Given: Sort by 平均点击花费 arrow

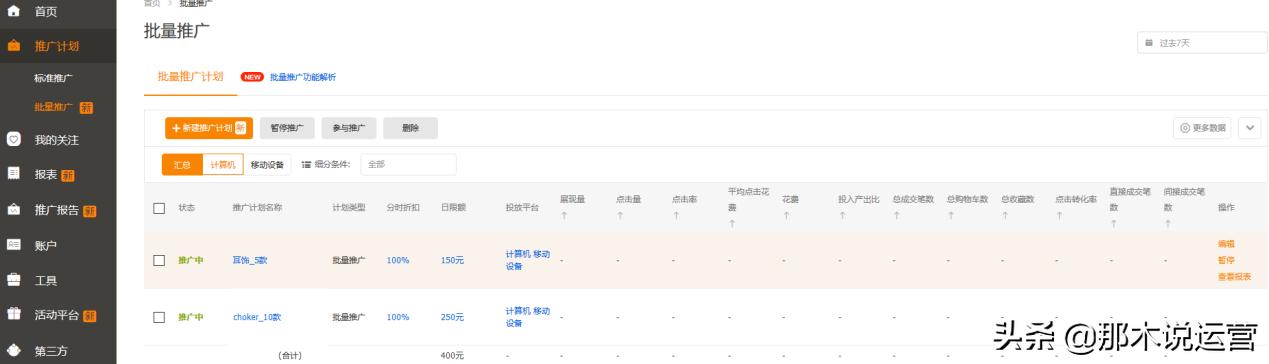Looking at the screenshot, I should tap(732, 224).
